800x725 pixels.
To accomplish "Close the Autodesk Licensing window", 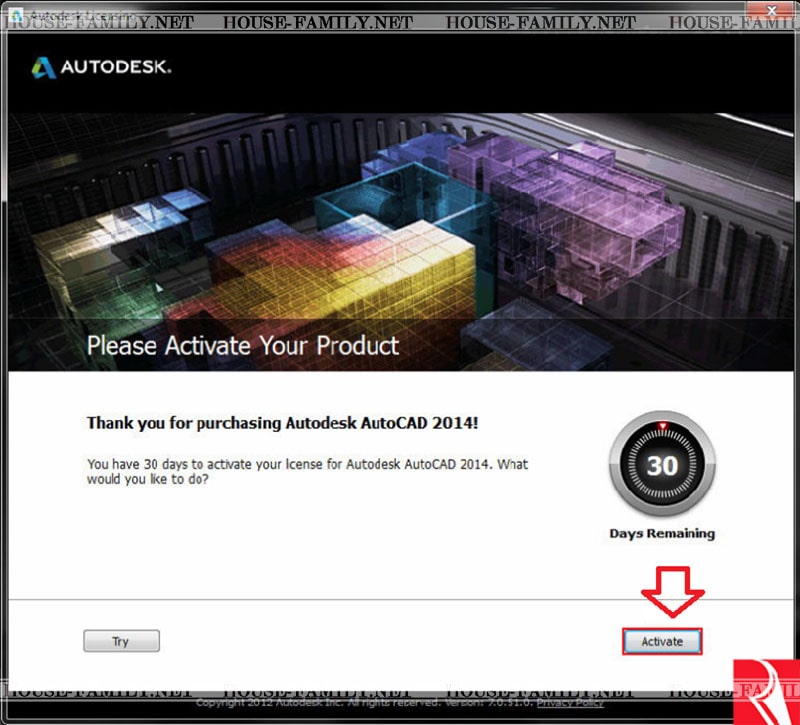I will click(772, 10).
